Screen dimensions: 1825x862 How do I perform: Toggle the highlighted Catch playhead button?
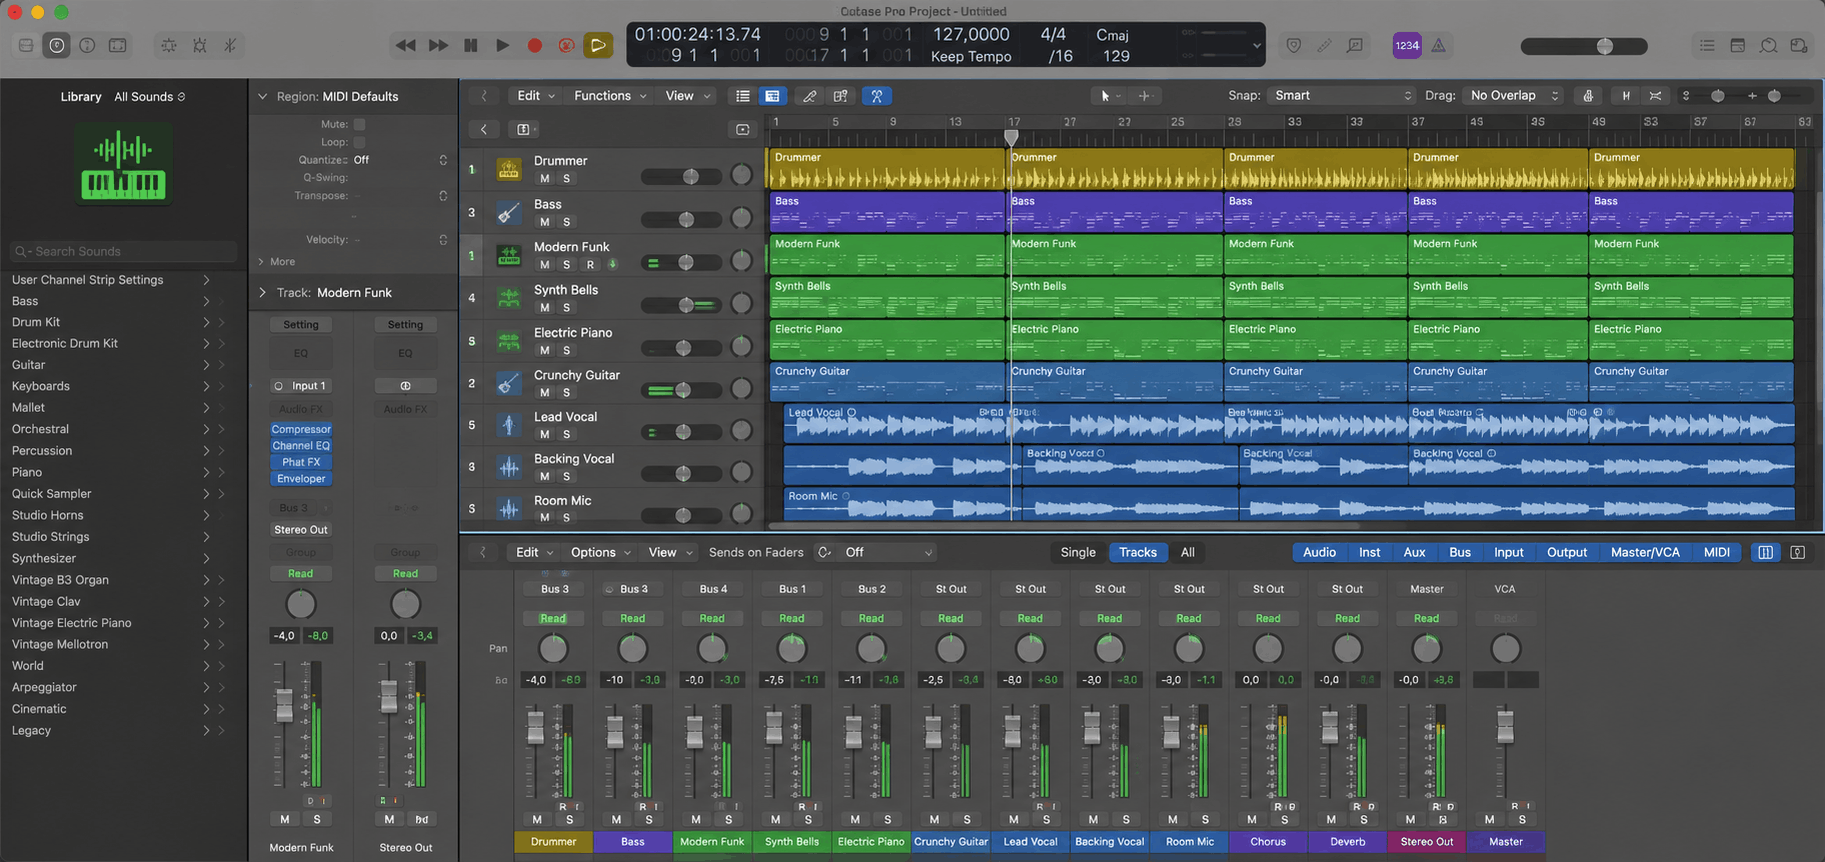coord(876,96)
